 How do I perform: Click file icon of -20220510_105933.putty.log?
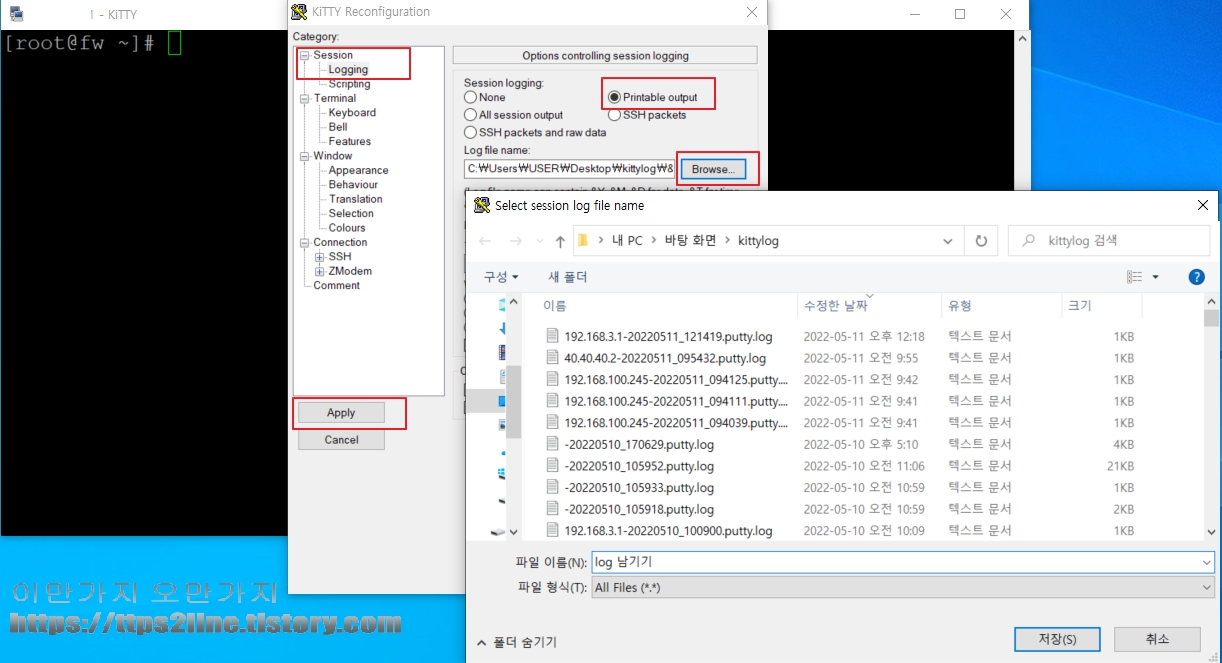coord(553,487)
